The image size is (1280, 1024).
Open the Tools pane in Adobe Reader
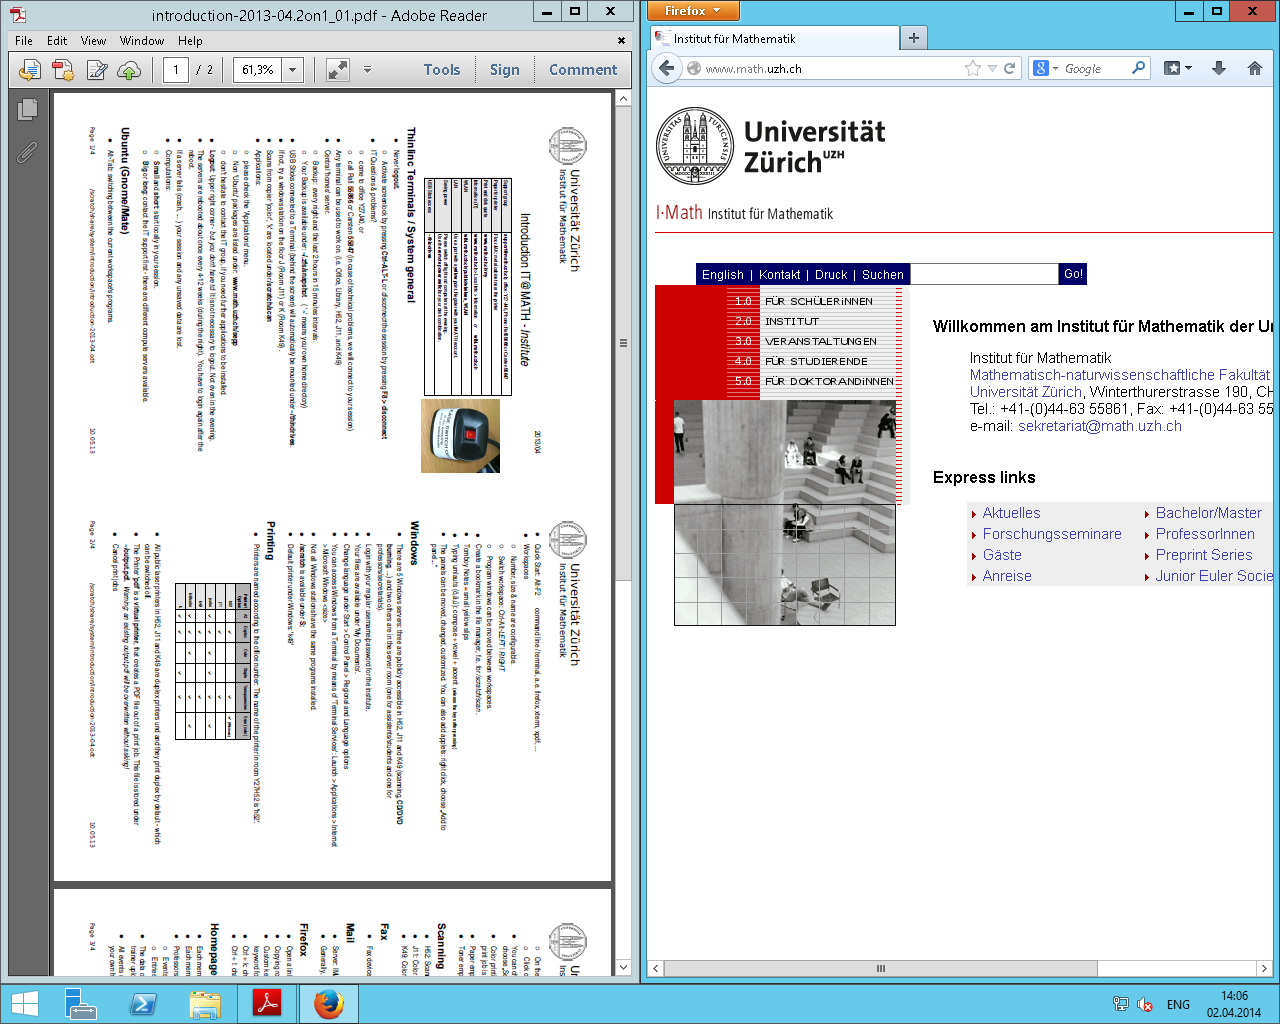pyautogui.click(x=442, y=70)
